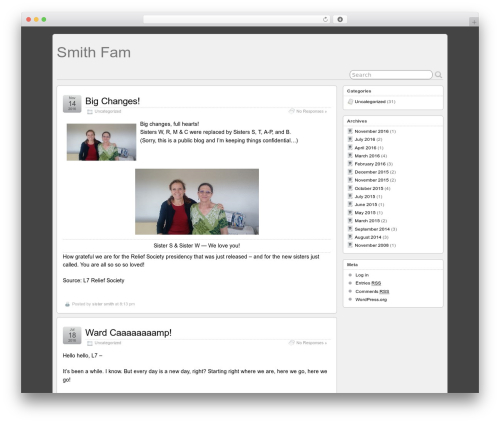Screen dimensions: 500x423
Task: Click archive icon beside November 2016
Action: coord(350,131)
